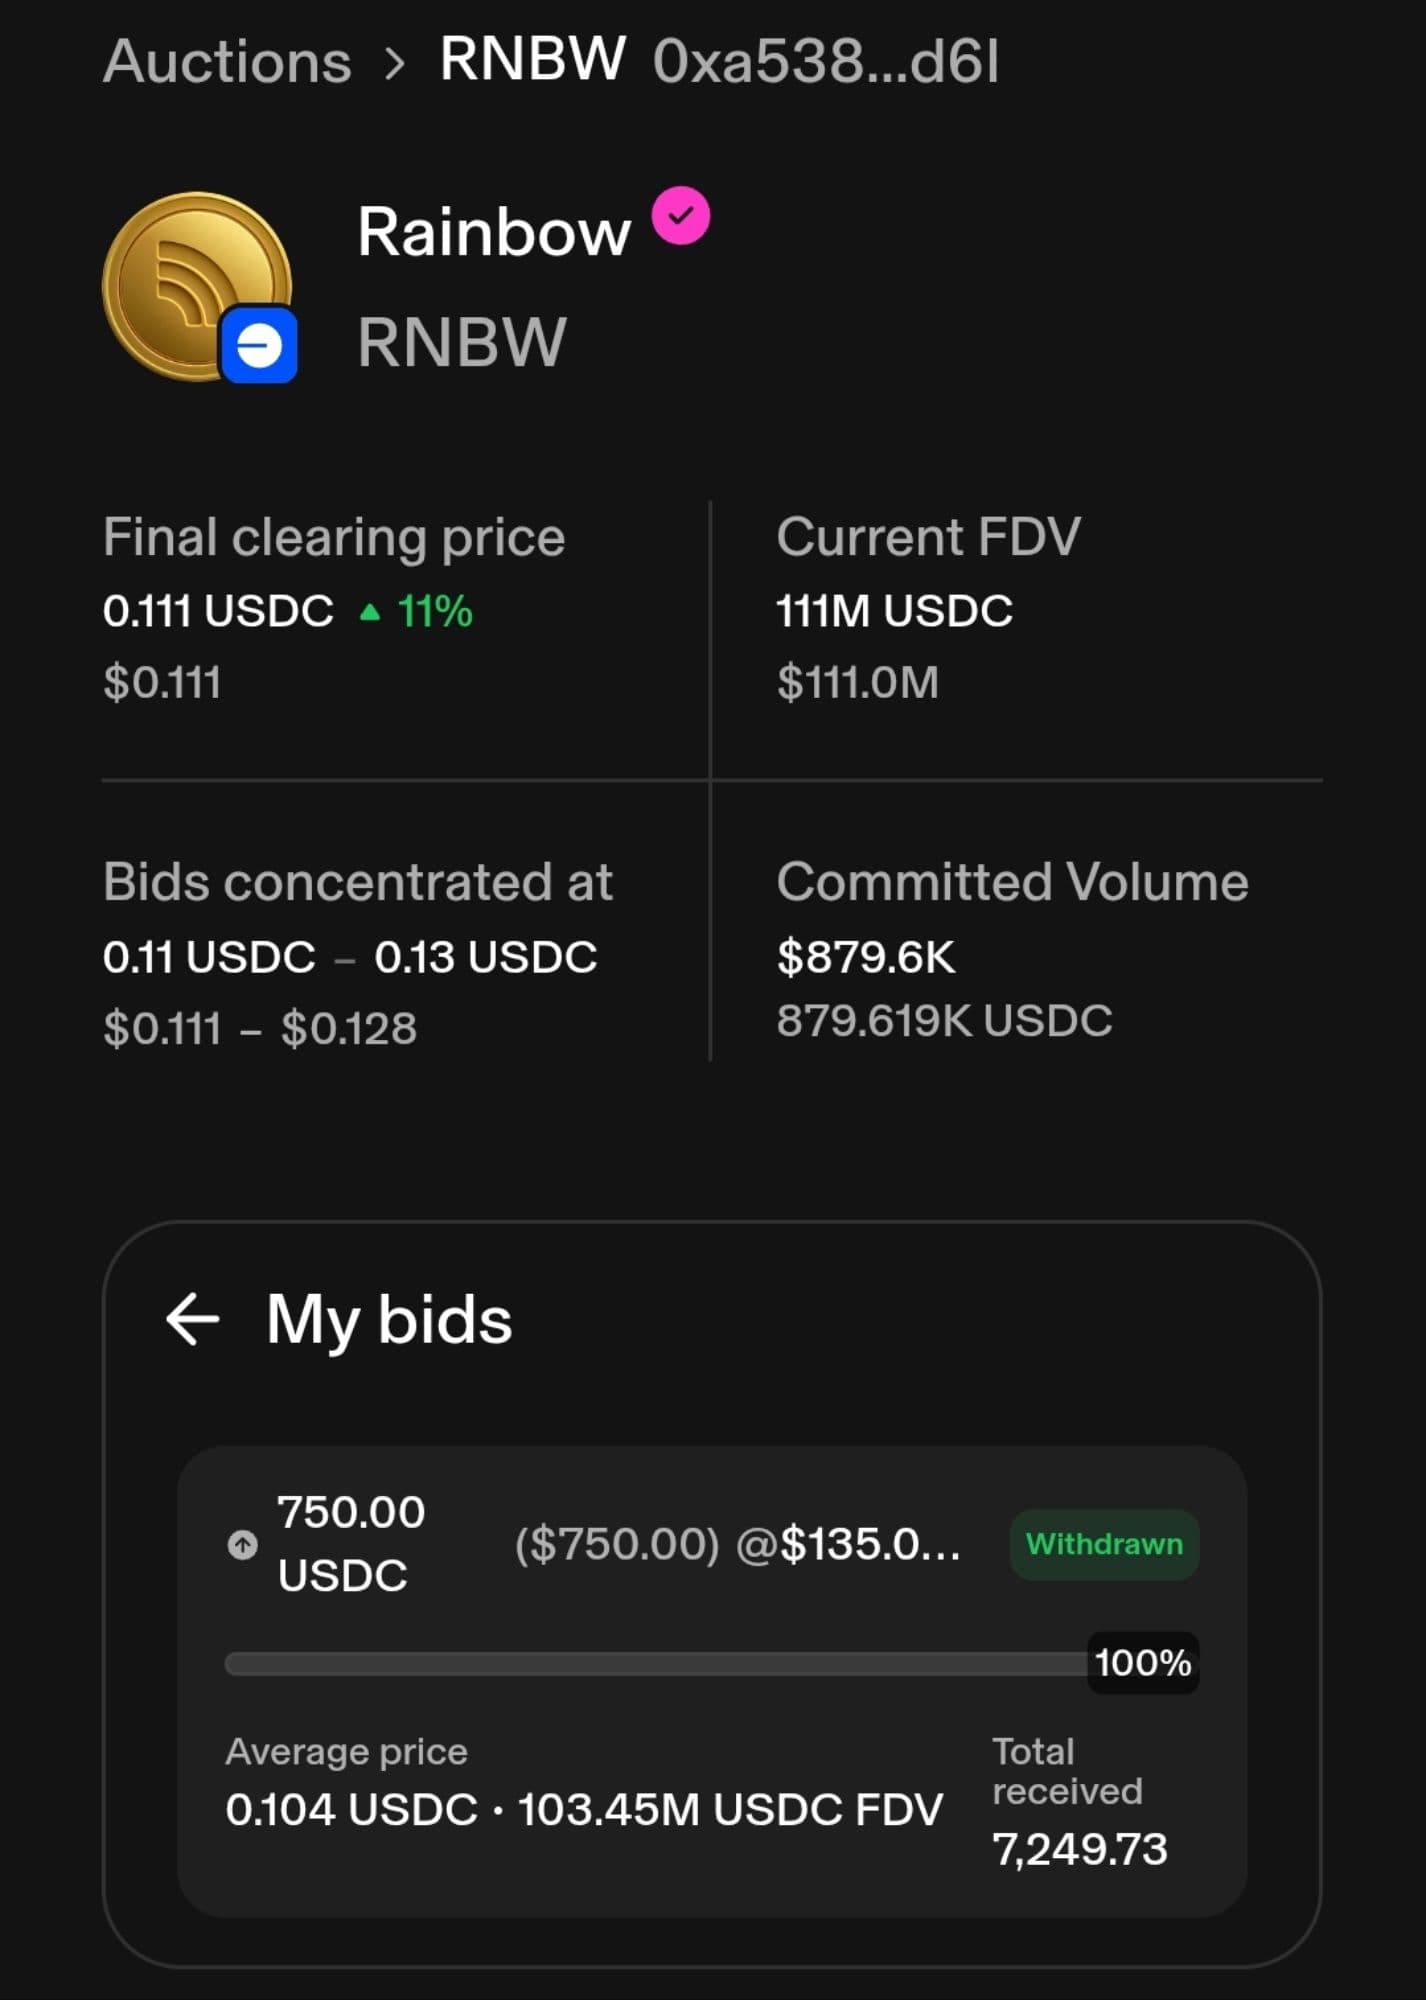
Task: Click the green Withdrawn status badge
Action: click(1104, 1544)
